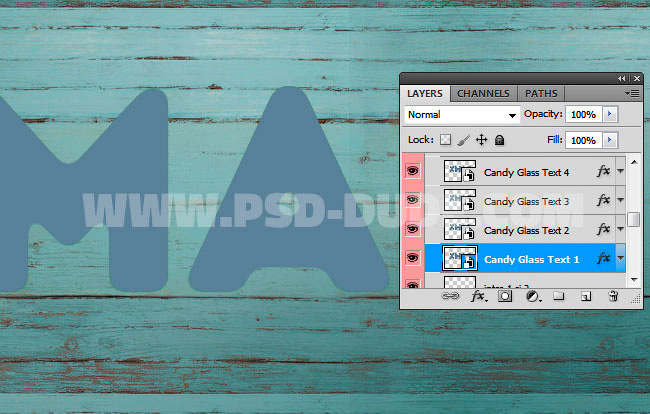
Task: Switch to the Paths tab
Action: 541,93
